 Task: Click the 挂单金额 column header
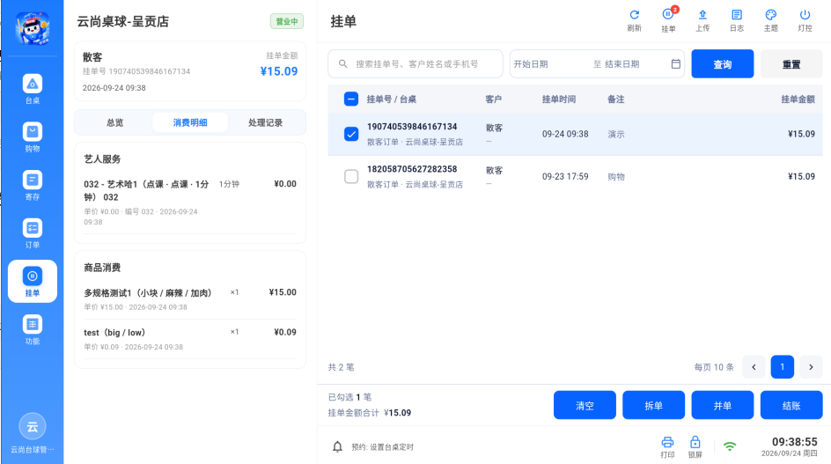pyautogui.click(x=798, y=99)
